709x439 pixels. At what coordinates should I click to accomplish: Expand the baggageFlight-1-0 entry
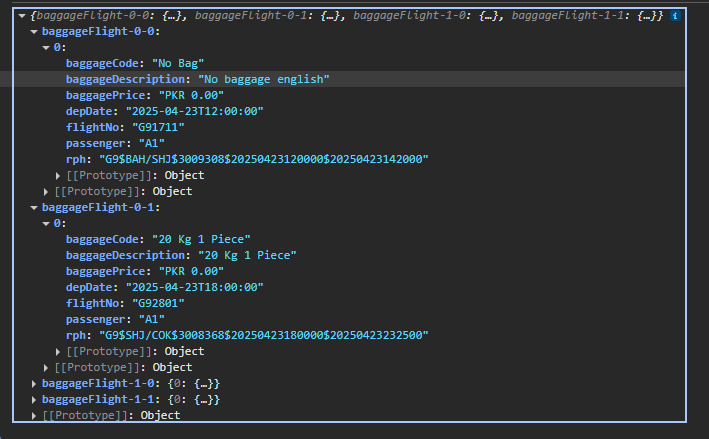pyautogui.click(x=35, y=383)
